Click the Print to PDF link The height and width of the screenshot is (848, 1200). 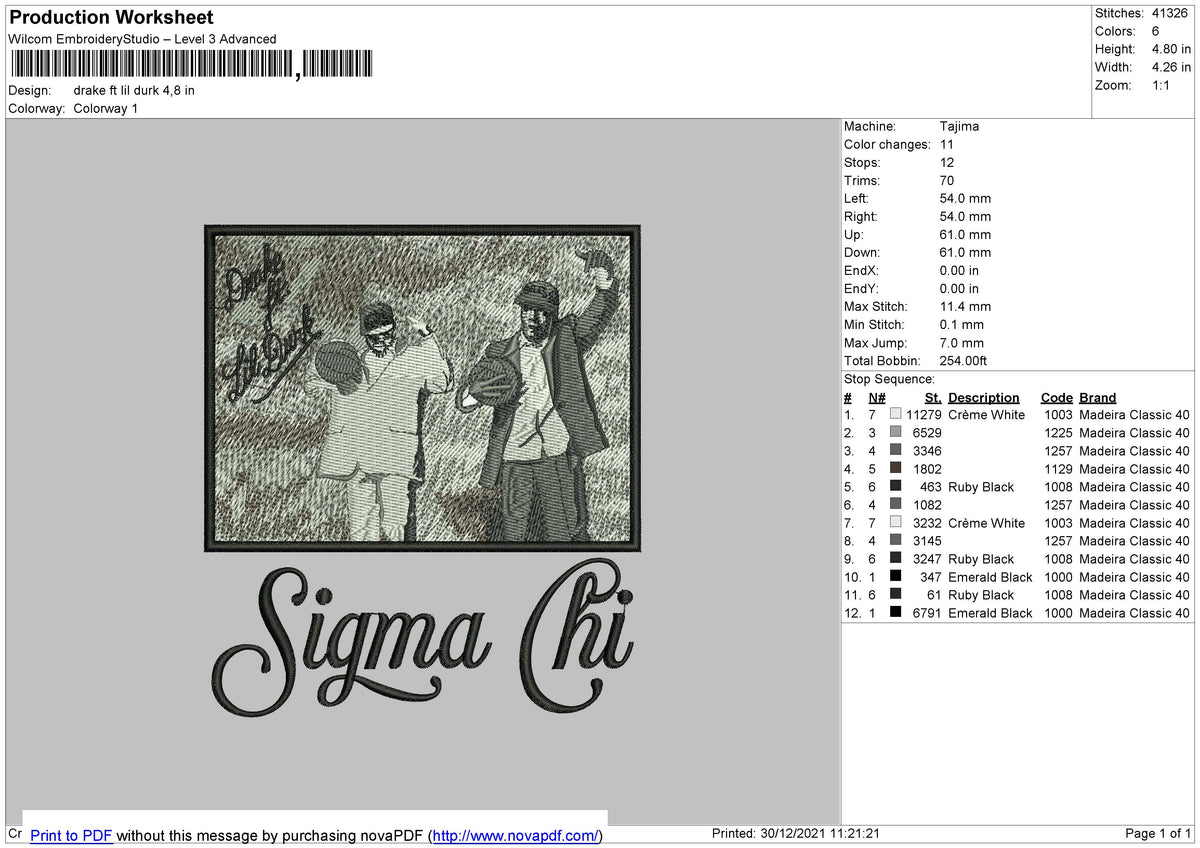(71, 835)
